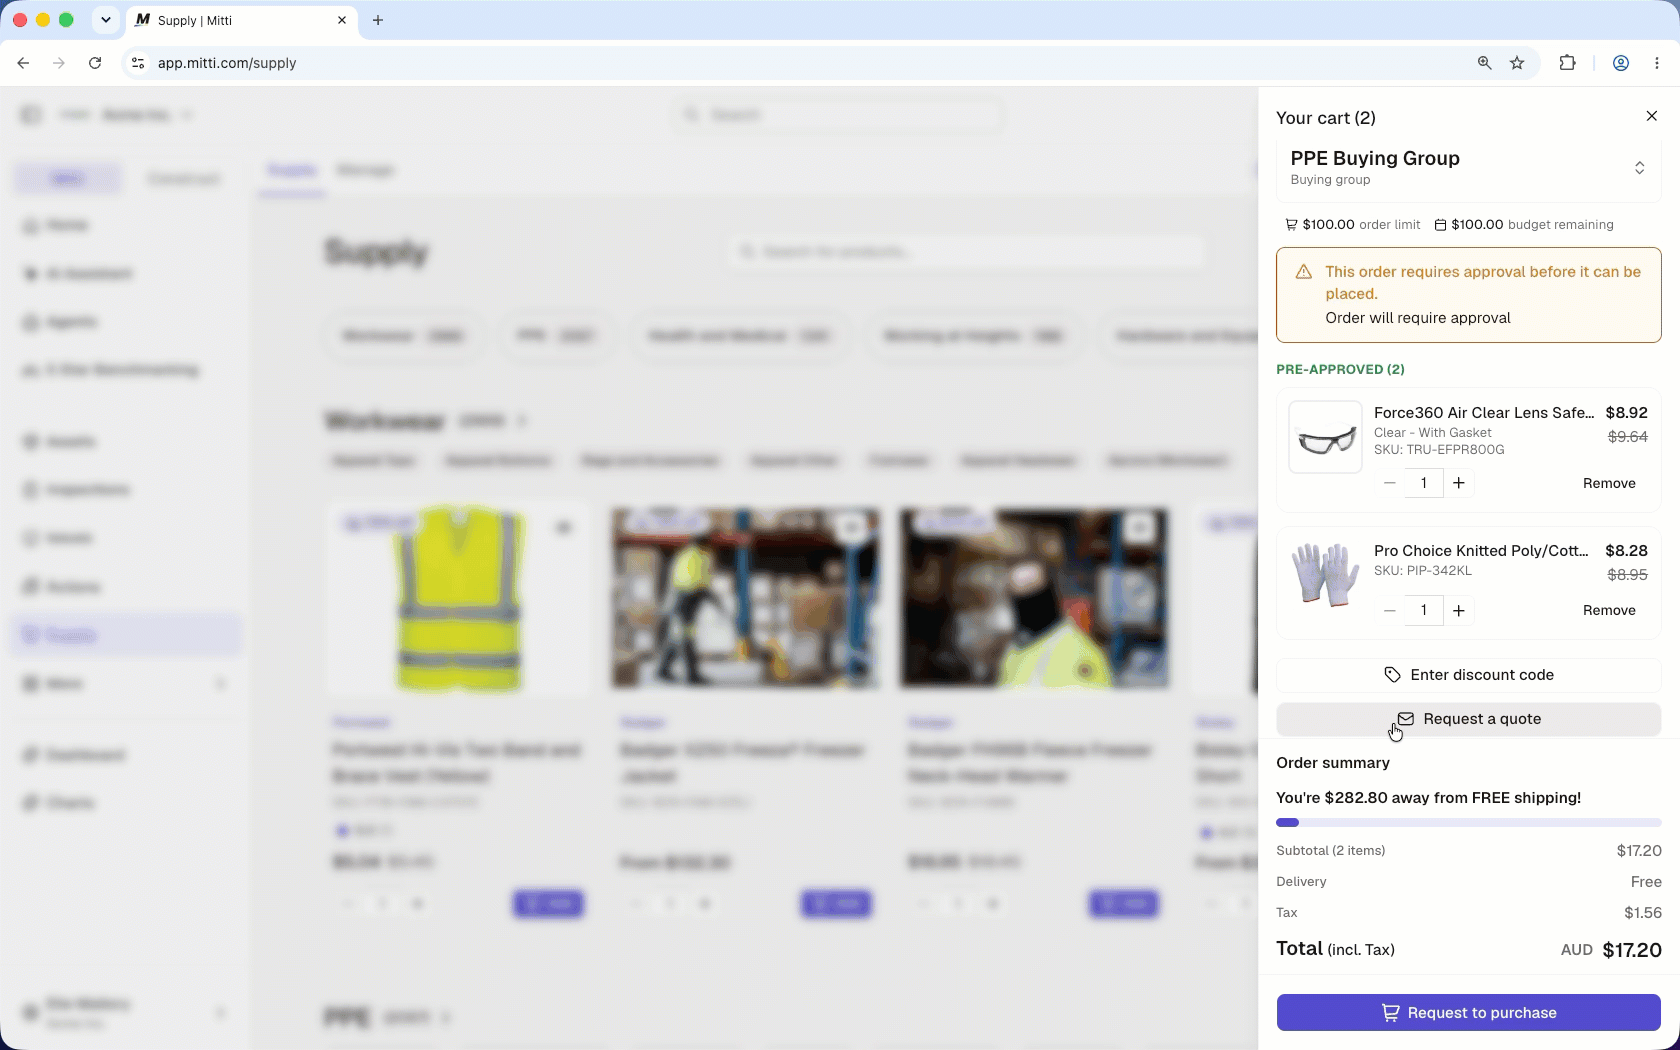Click the Tax amount $1.56
The width and height of the screenshot is (1680, 1050).
tap(1643, 913)
